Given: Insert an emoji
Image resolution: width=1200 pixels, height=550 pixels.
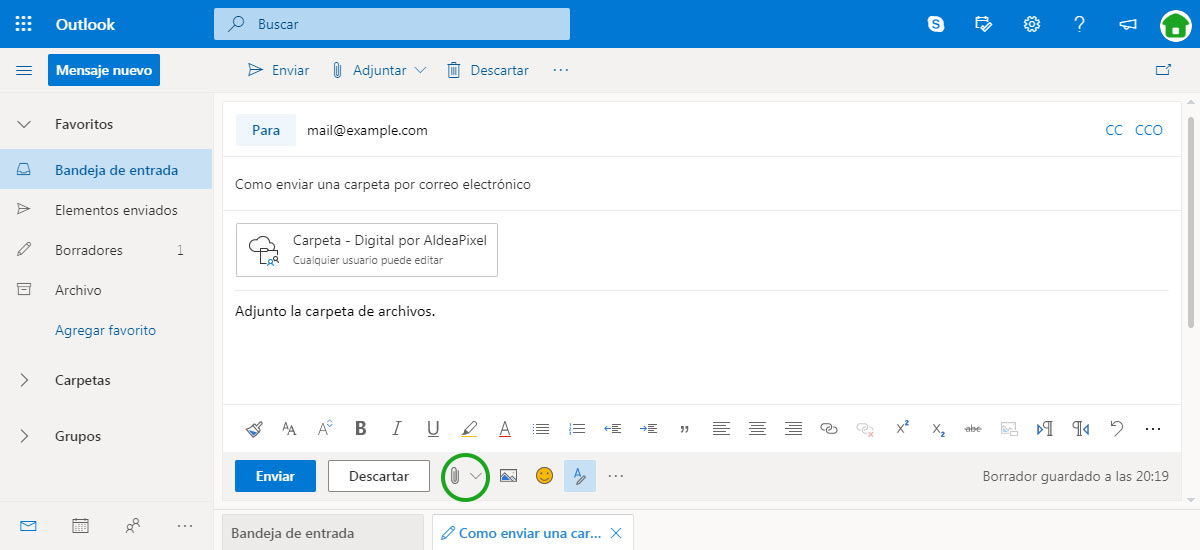Looking at the screenshot, I should pos(544,476).
